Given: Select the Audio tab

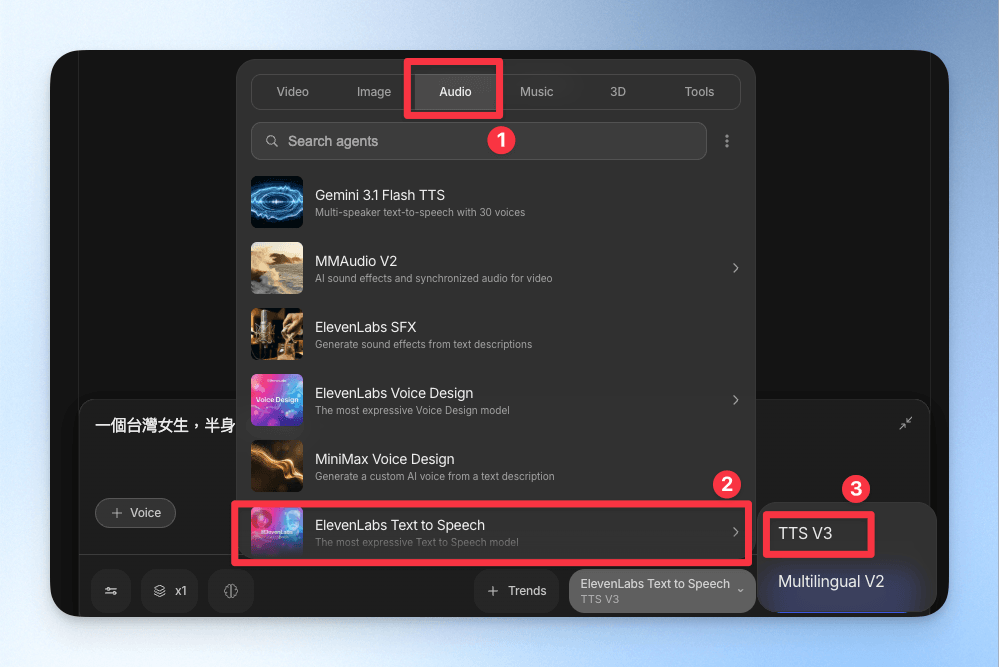Looking at the screenshot, I should tap(455, 92).
